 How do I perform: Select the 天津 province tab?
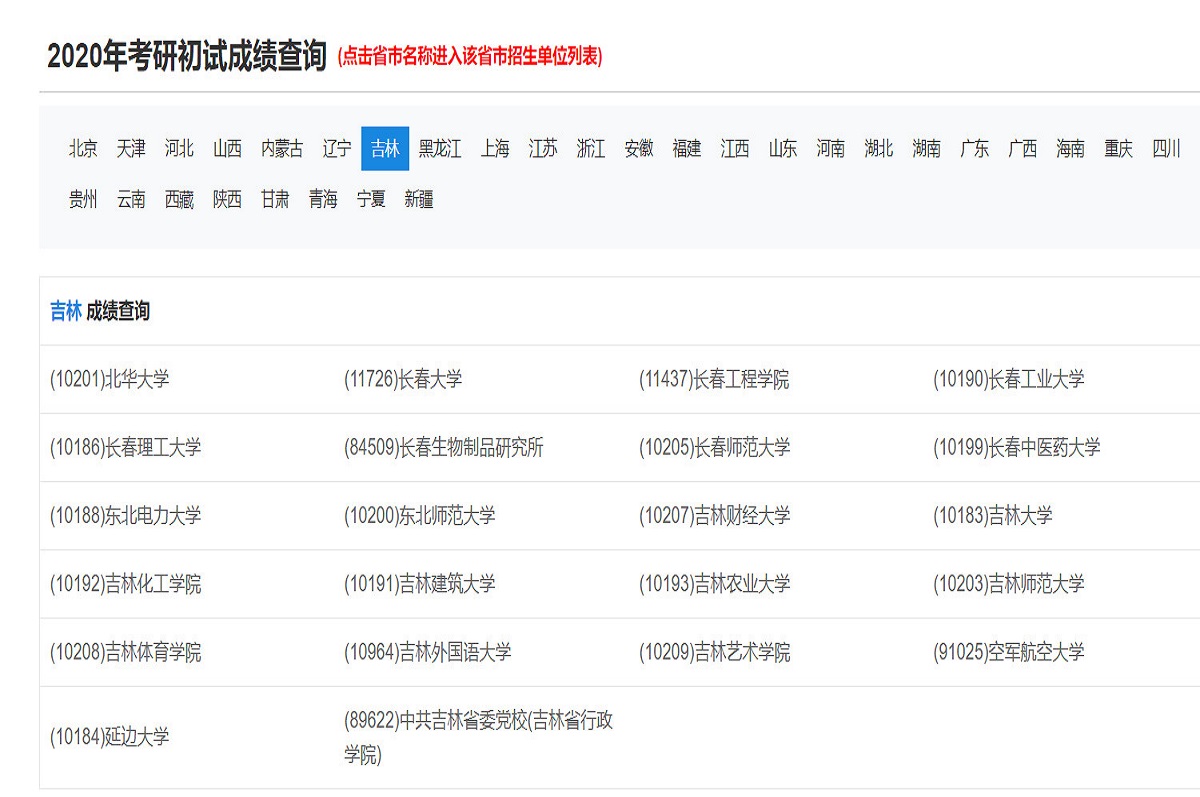point(131,149)
